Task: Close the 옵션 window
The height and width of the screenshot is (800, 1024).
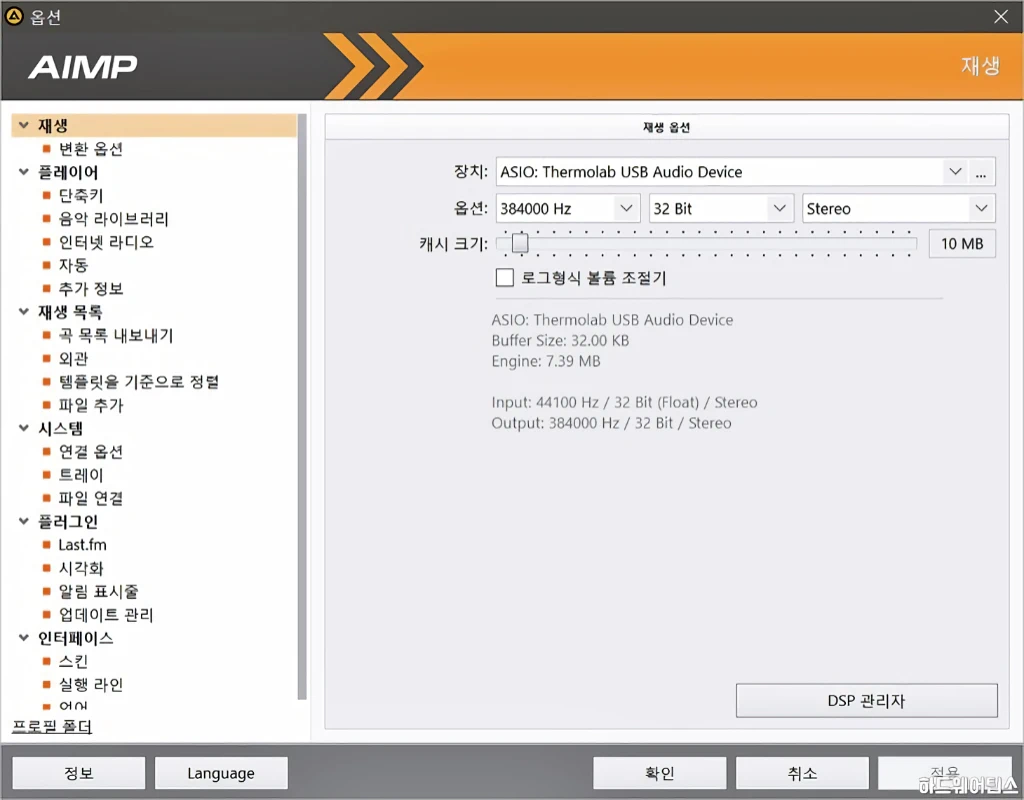Action: click(x=1001, y=16)
